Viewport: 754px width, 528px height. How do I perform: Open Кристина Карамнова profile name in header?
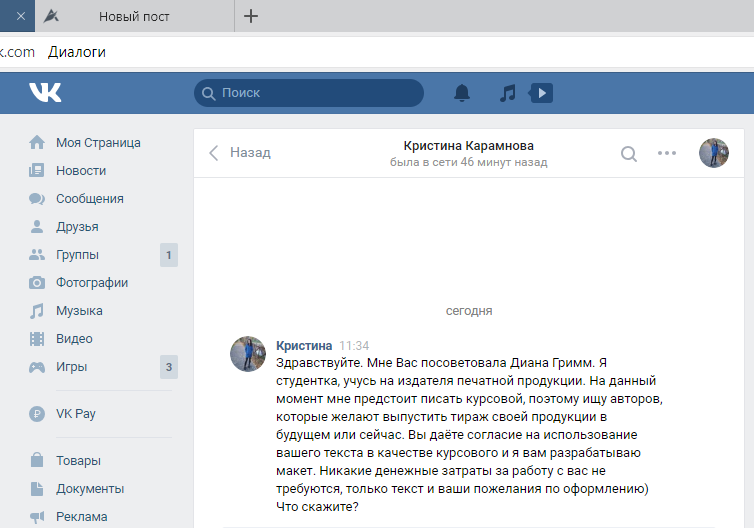(x=468, y=145)
